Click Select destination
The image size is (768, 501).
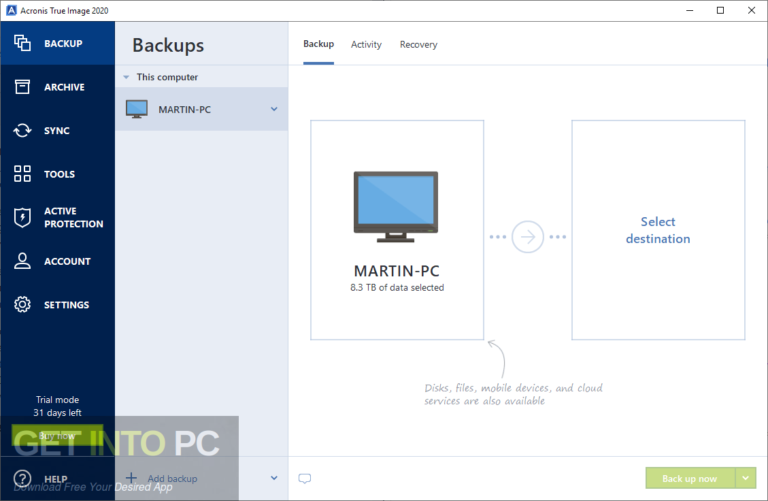pos(658,230)
